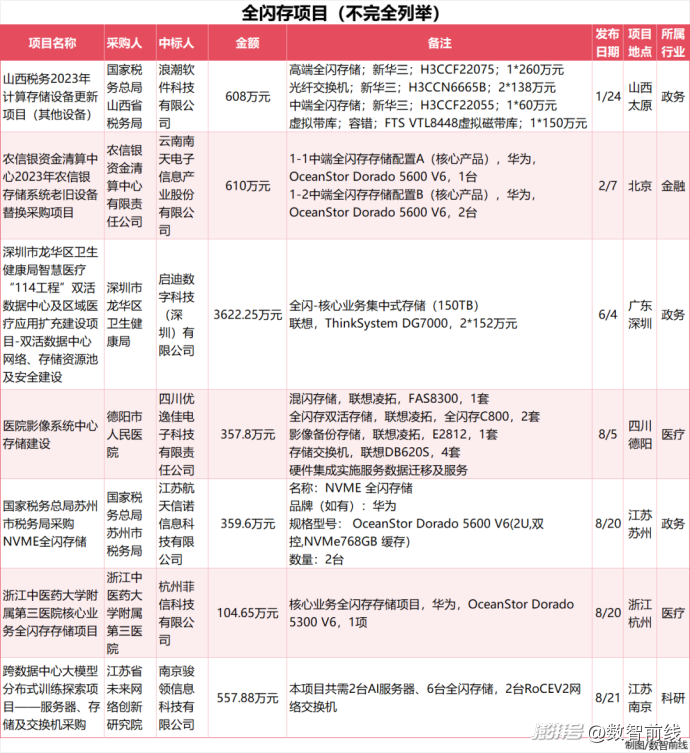Screen dimensions: 690x753
Task: Click the 项目名称 column header
Action: tap(51, 44)
